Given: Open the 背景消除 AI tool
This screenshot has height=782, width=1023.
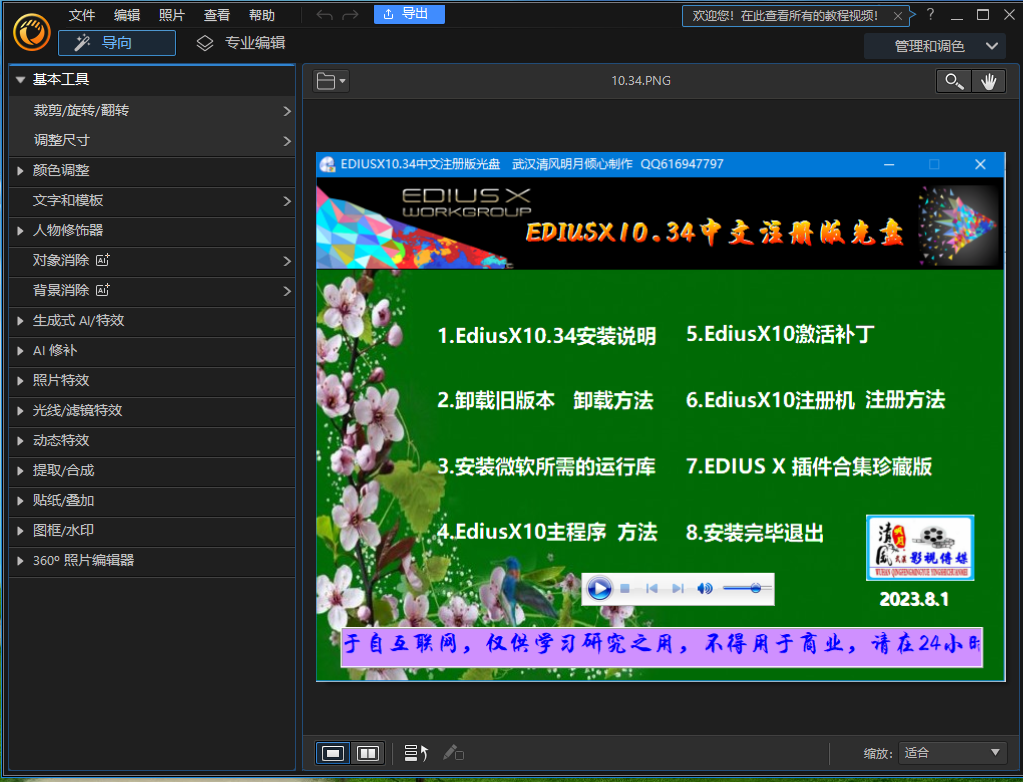Looking at the screenshot, I should [x=152, y=291].
